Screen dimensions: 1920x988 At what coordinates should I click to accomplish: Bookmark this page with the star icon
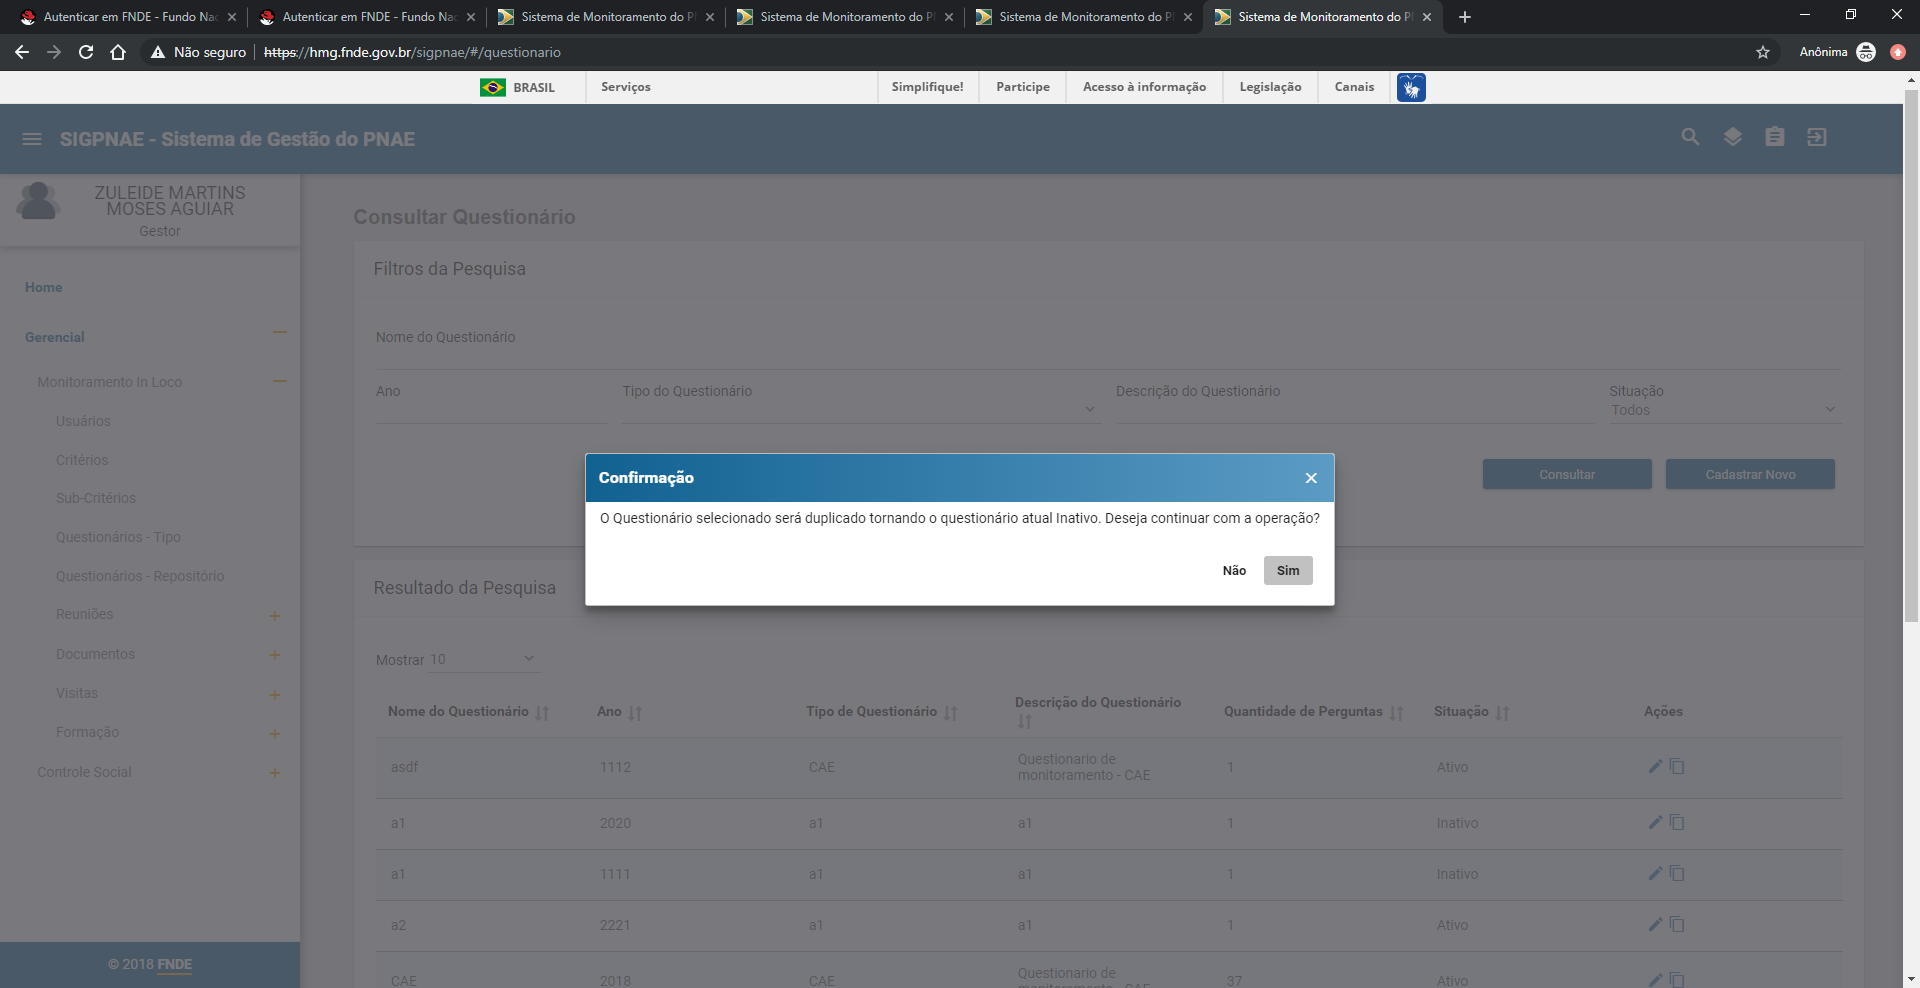coord(1762,52)
